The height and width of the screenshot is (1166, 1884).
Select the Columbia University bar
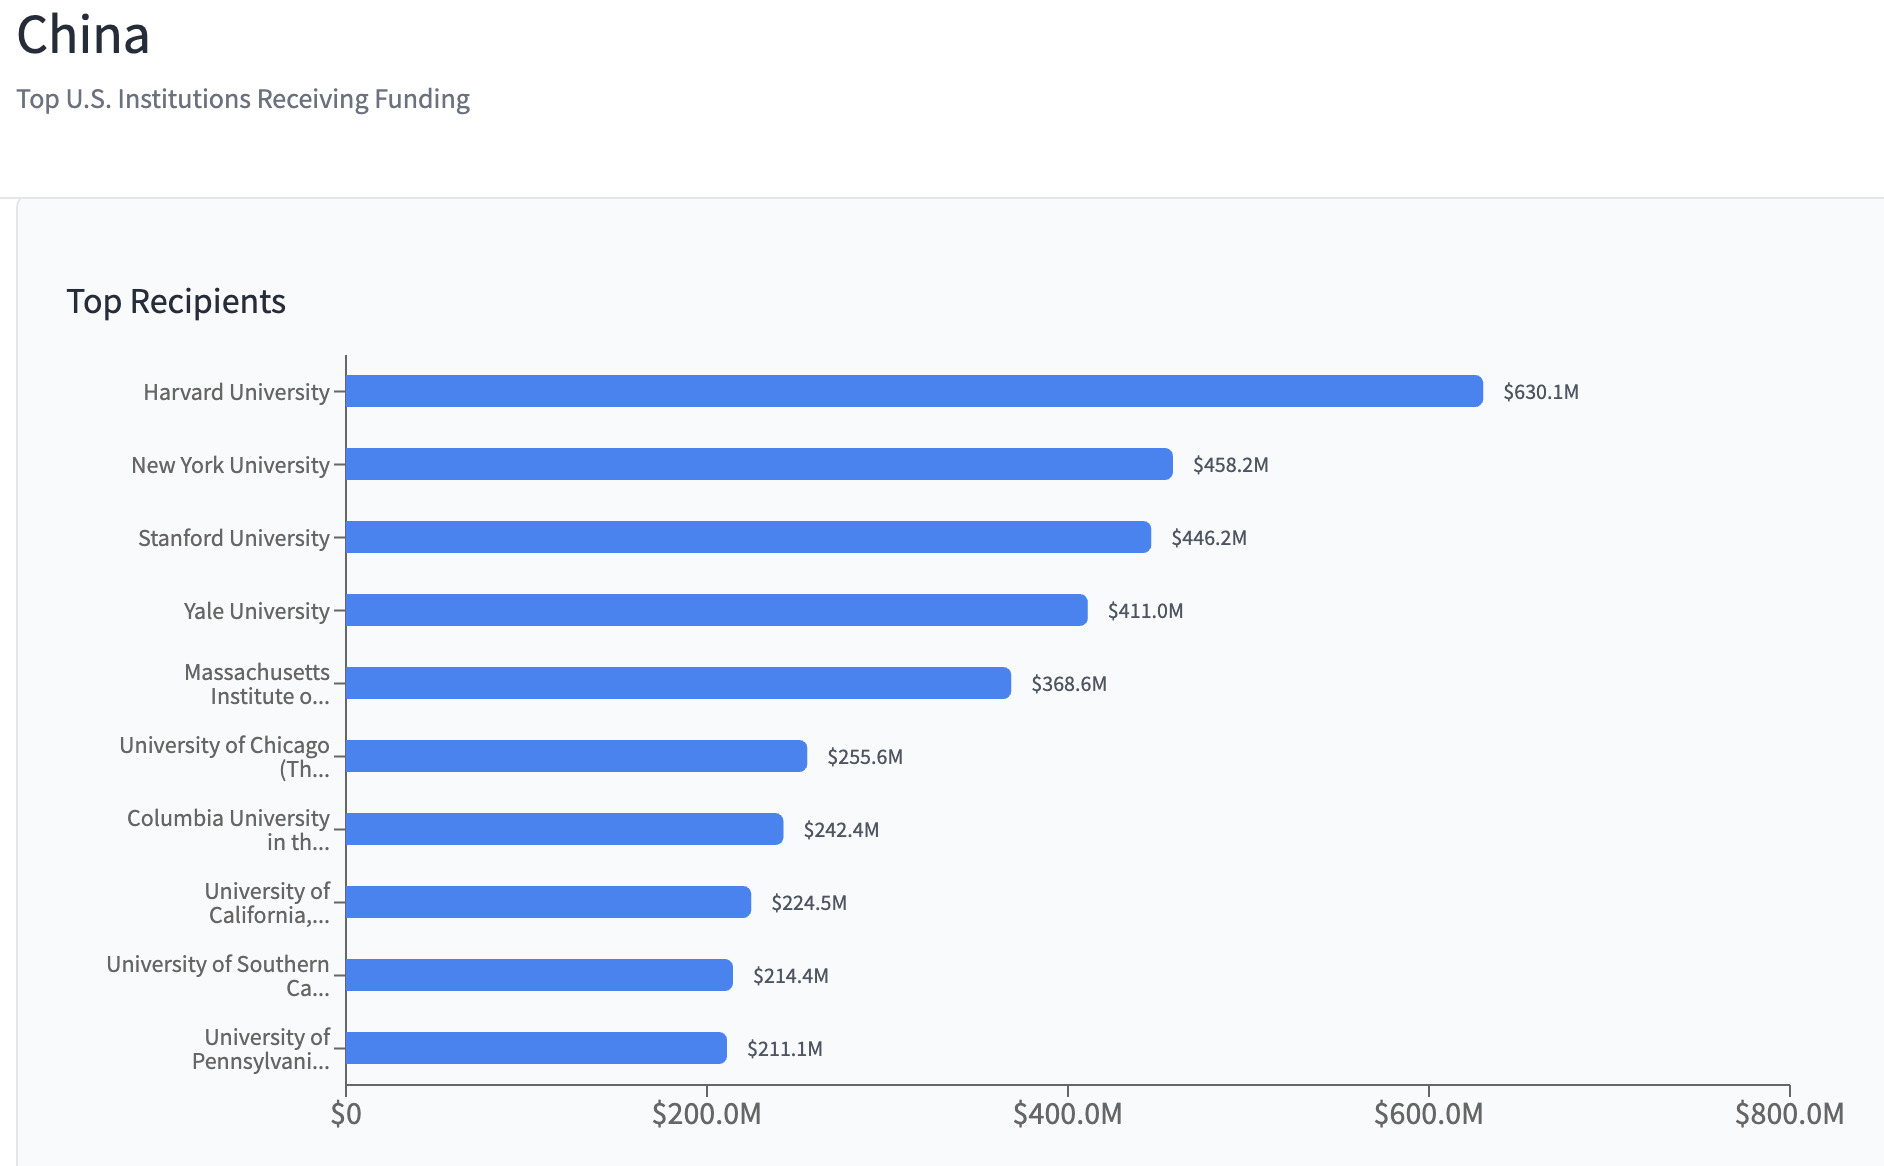(x=564, y=829)
